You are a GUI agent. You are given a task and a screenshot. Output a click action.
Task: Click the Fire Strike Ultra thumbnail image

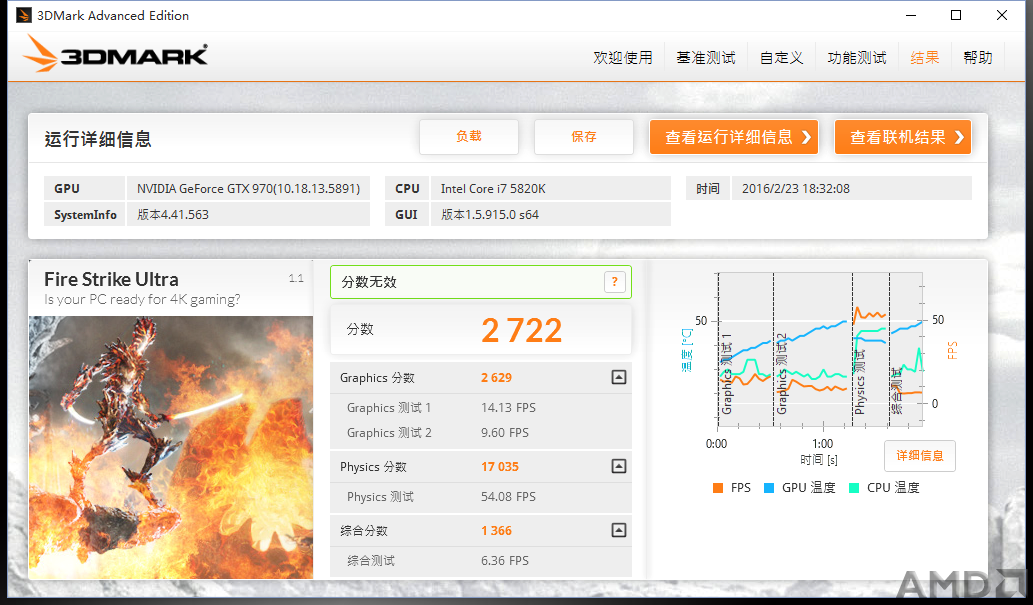point(171,447)
